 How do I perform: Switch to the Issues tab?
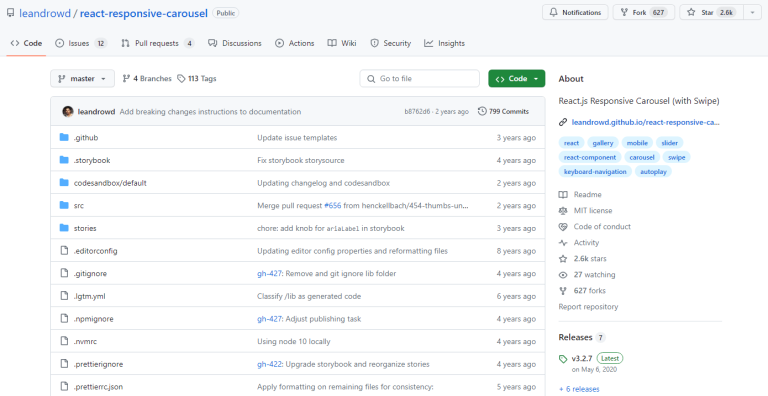[x=81, y=43]
